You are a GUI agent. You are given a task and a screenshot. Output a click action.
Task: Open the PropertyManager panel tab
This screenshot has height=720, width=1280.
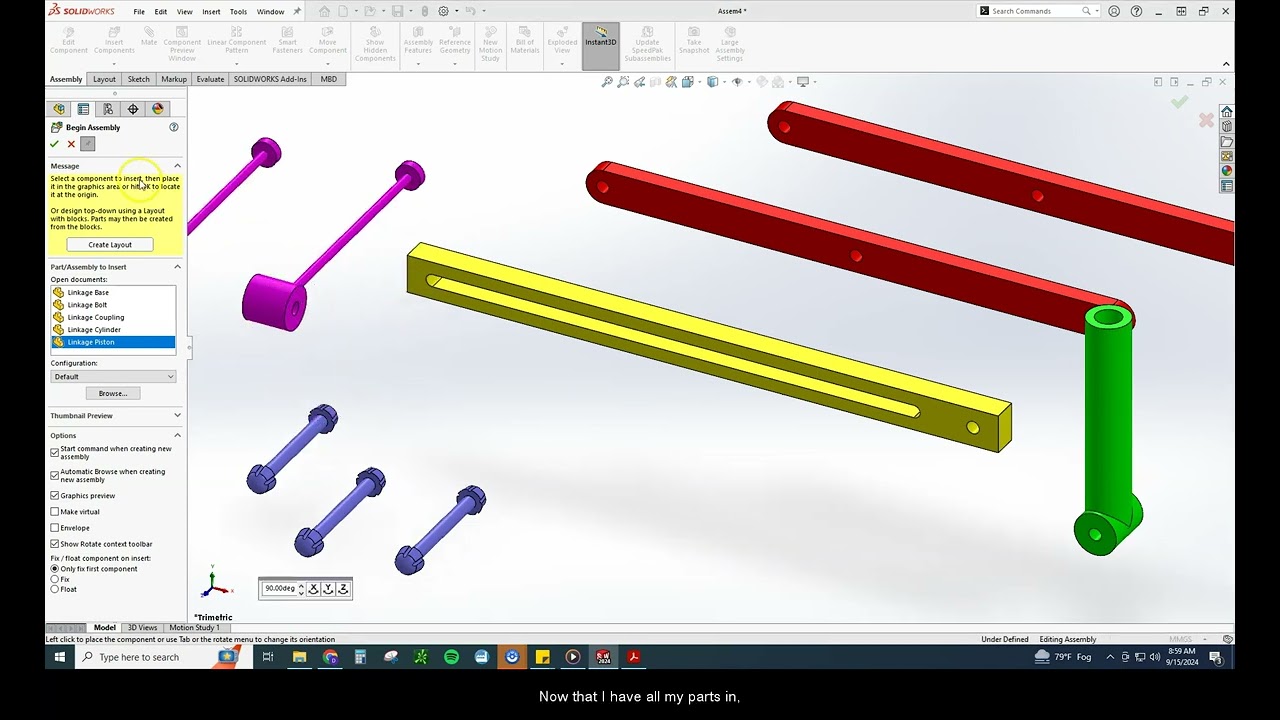pyautogui.click(x=83, y=109)
